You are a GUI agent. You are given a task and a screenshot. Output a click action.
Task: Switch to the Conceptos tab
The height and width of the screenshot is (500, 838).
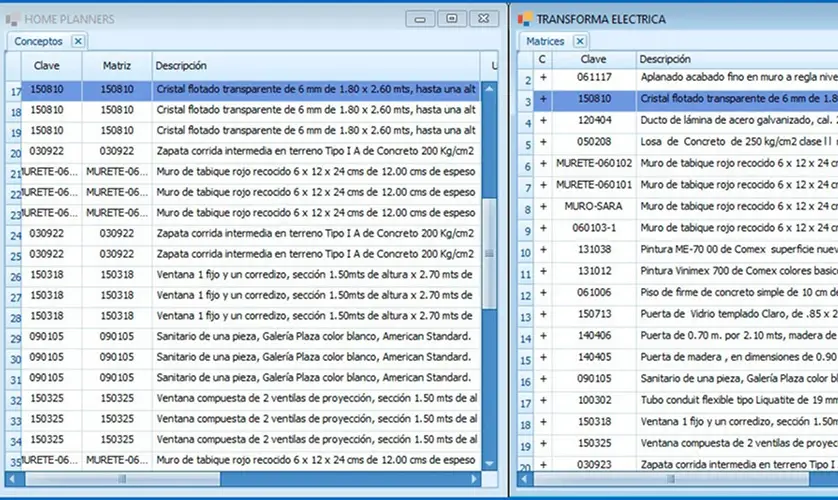tap(38, 41)
